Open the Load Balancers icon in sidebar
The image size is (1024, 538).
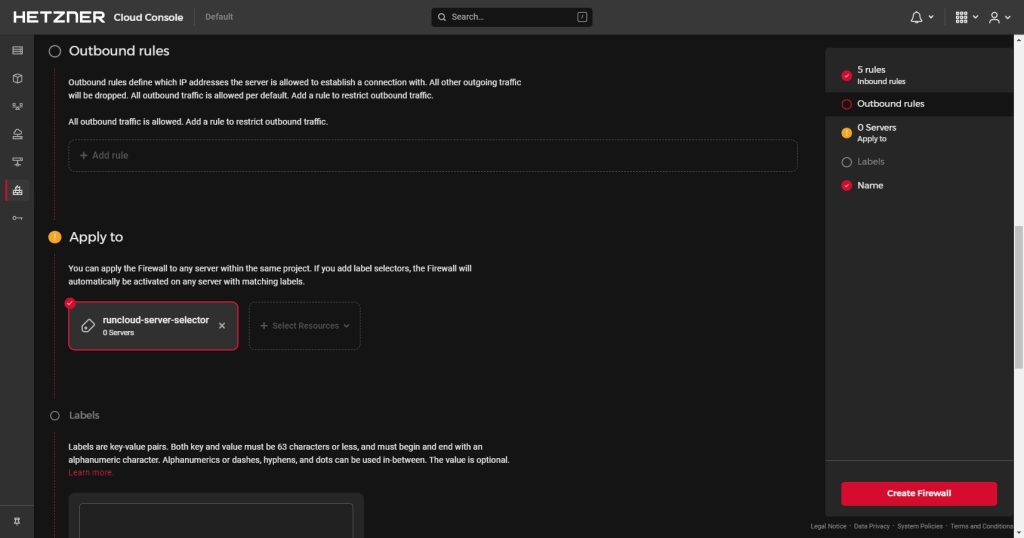(x=17, y=106)
